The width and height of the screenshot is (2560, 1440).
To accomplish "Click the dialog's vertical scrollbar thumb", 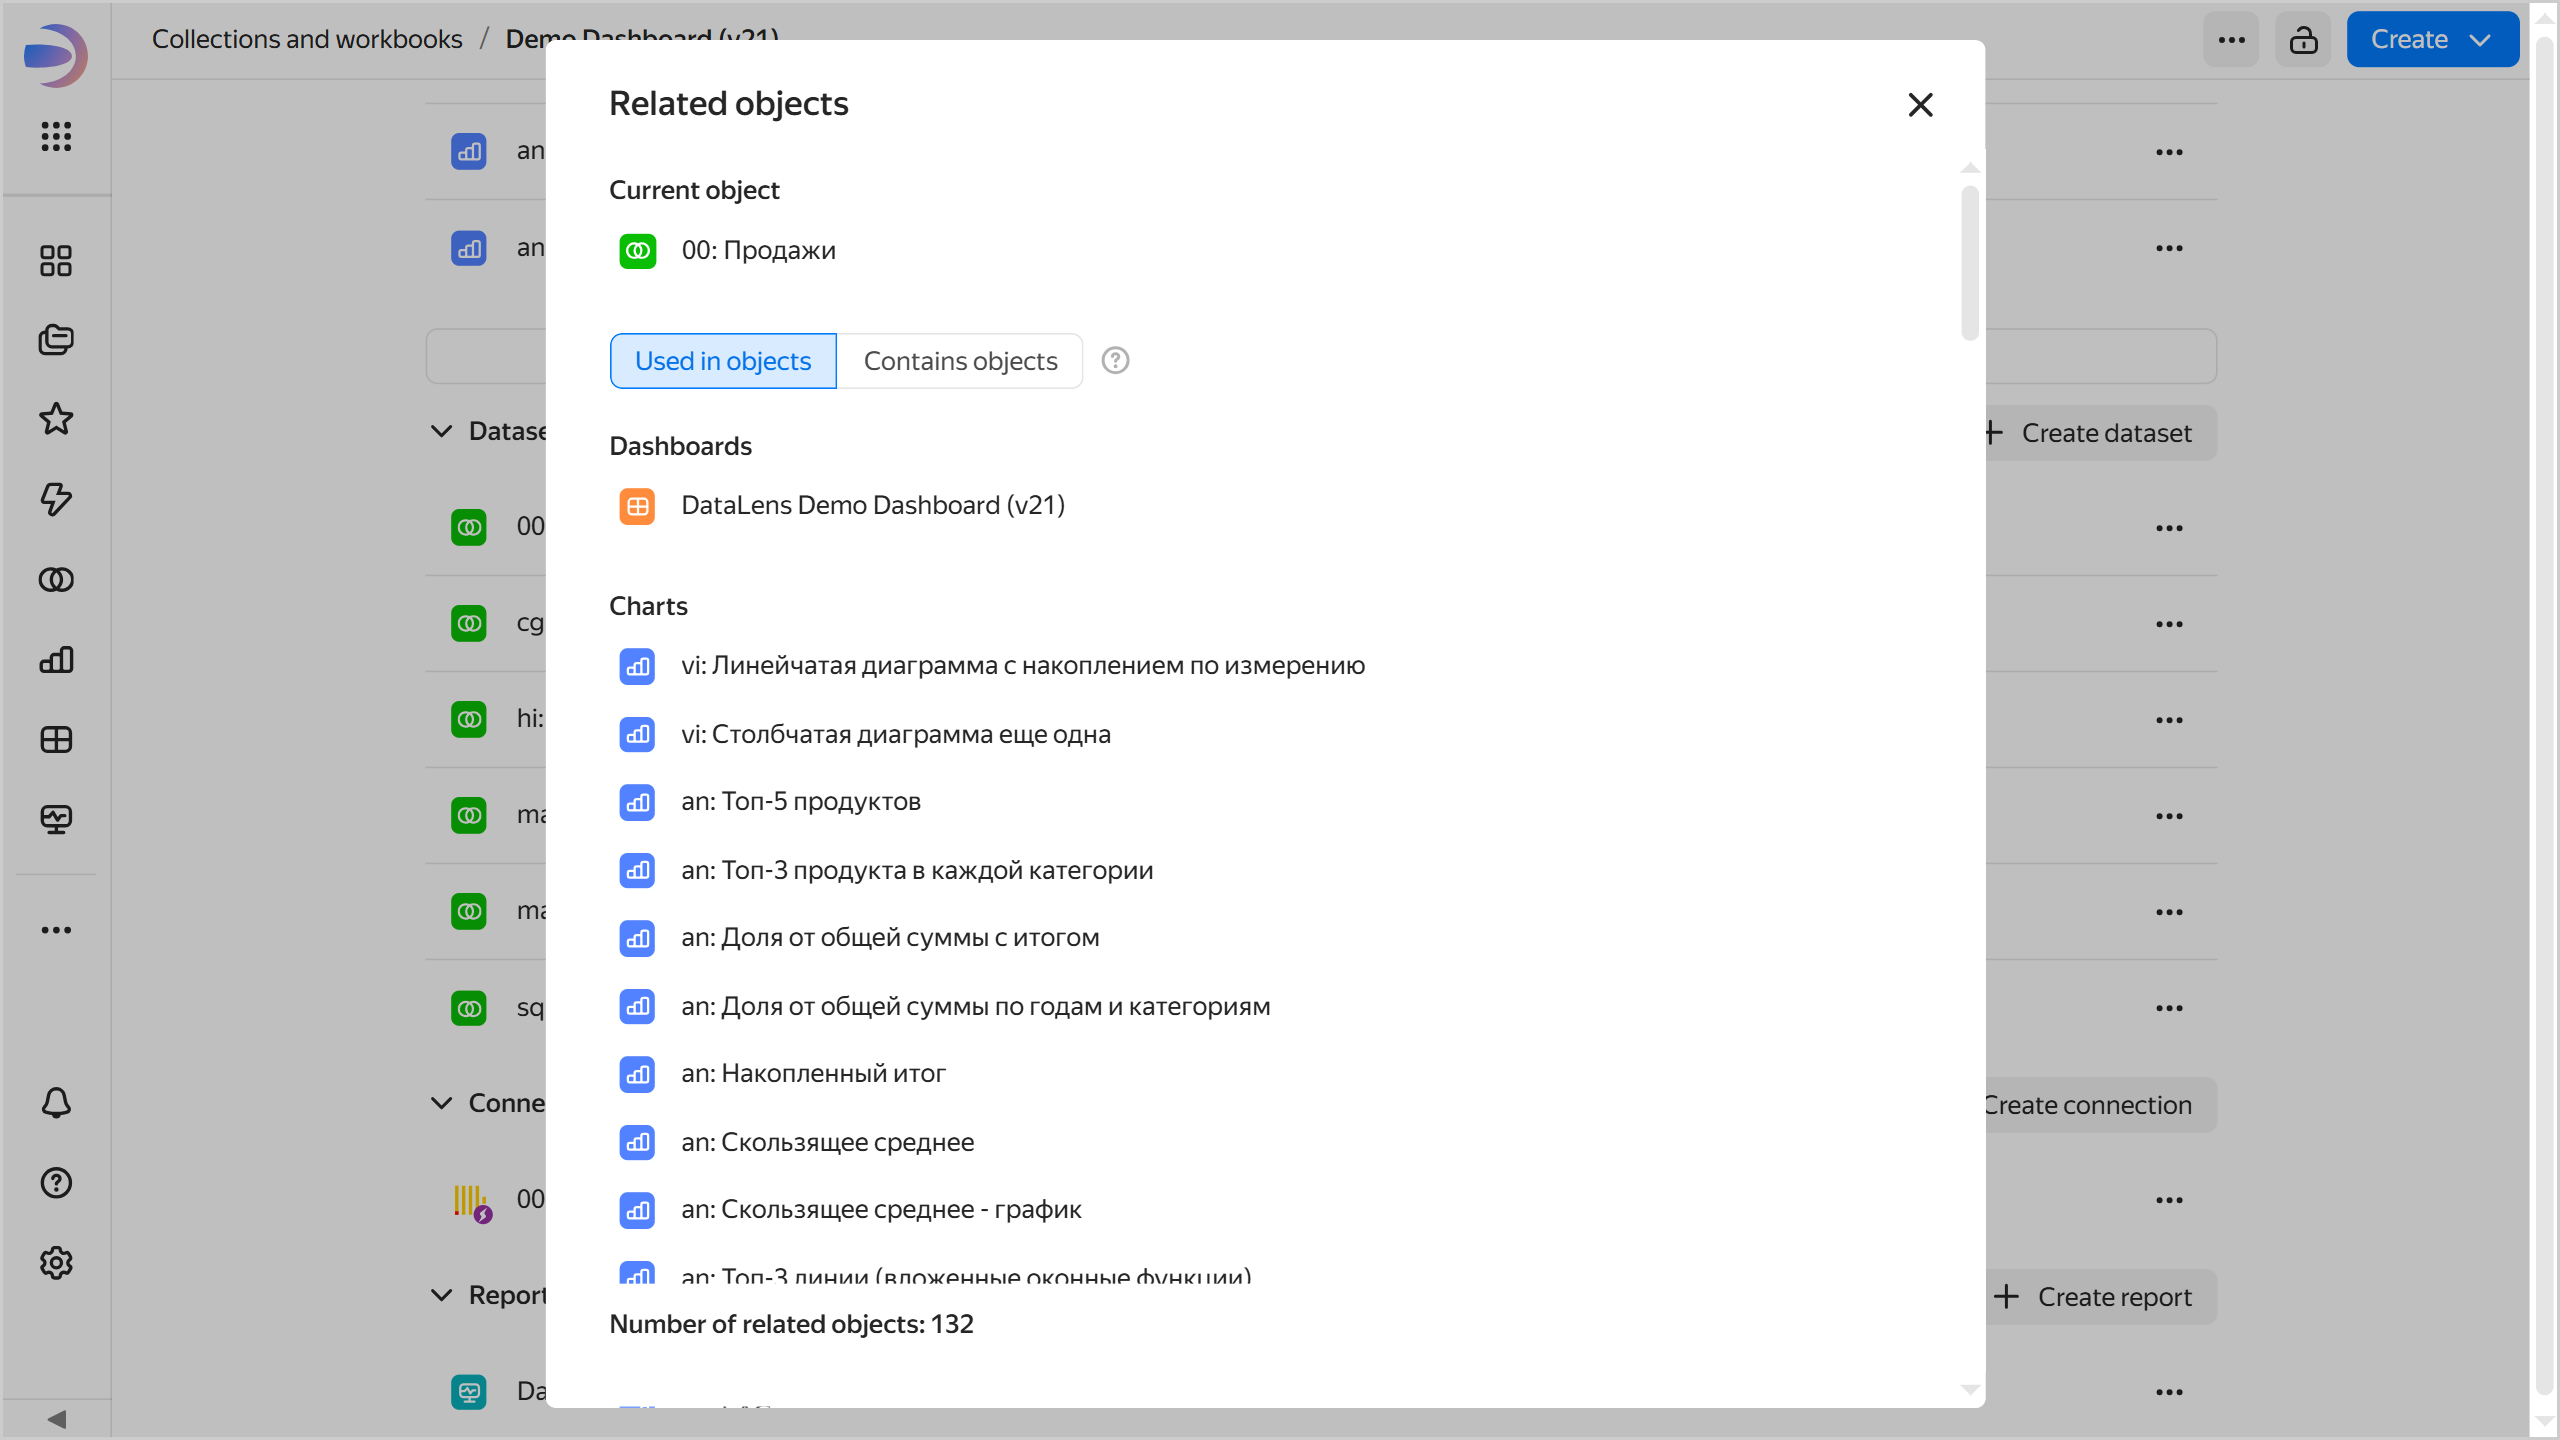I will coord(1970,262).
